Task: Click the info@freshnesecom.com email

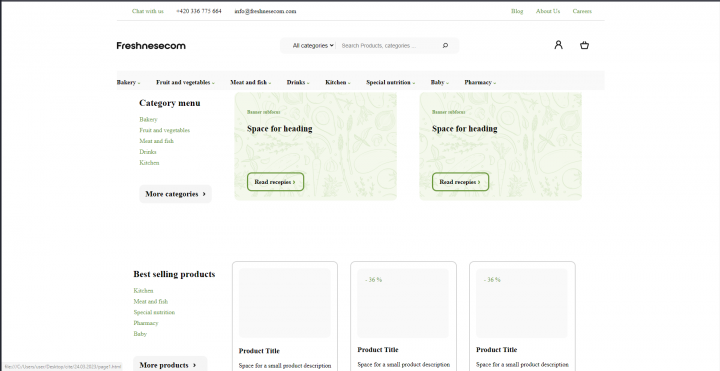Action: 265,11
